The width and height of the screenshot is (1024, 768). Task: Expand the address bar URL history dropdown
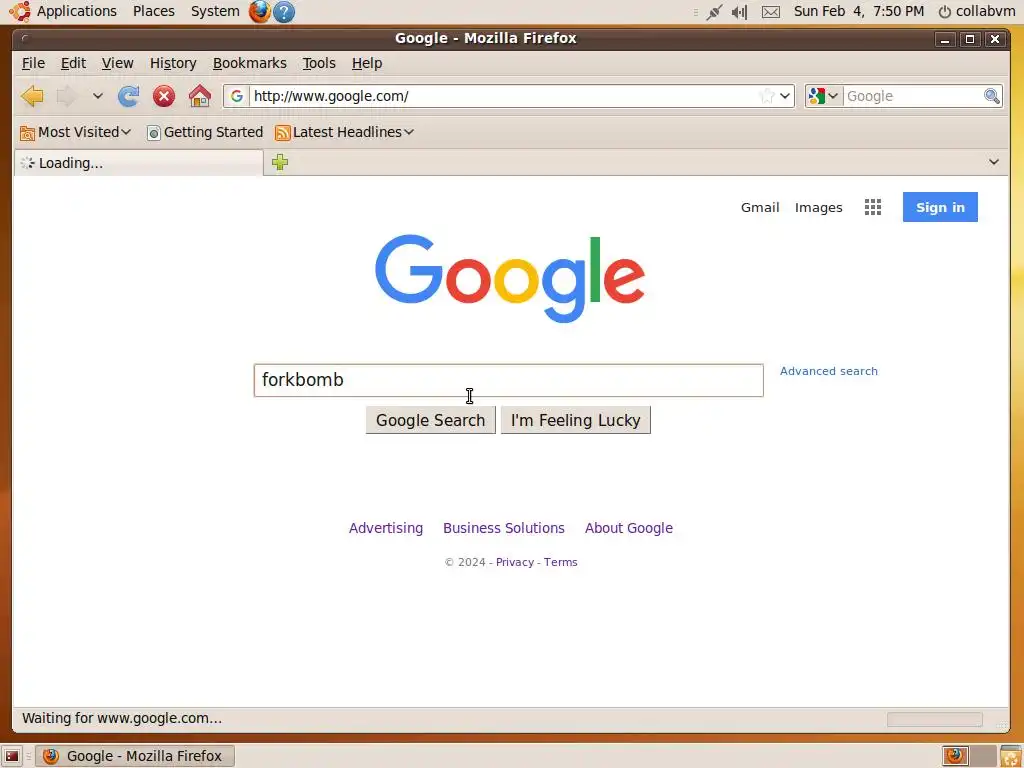[785, 96]
